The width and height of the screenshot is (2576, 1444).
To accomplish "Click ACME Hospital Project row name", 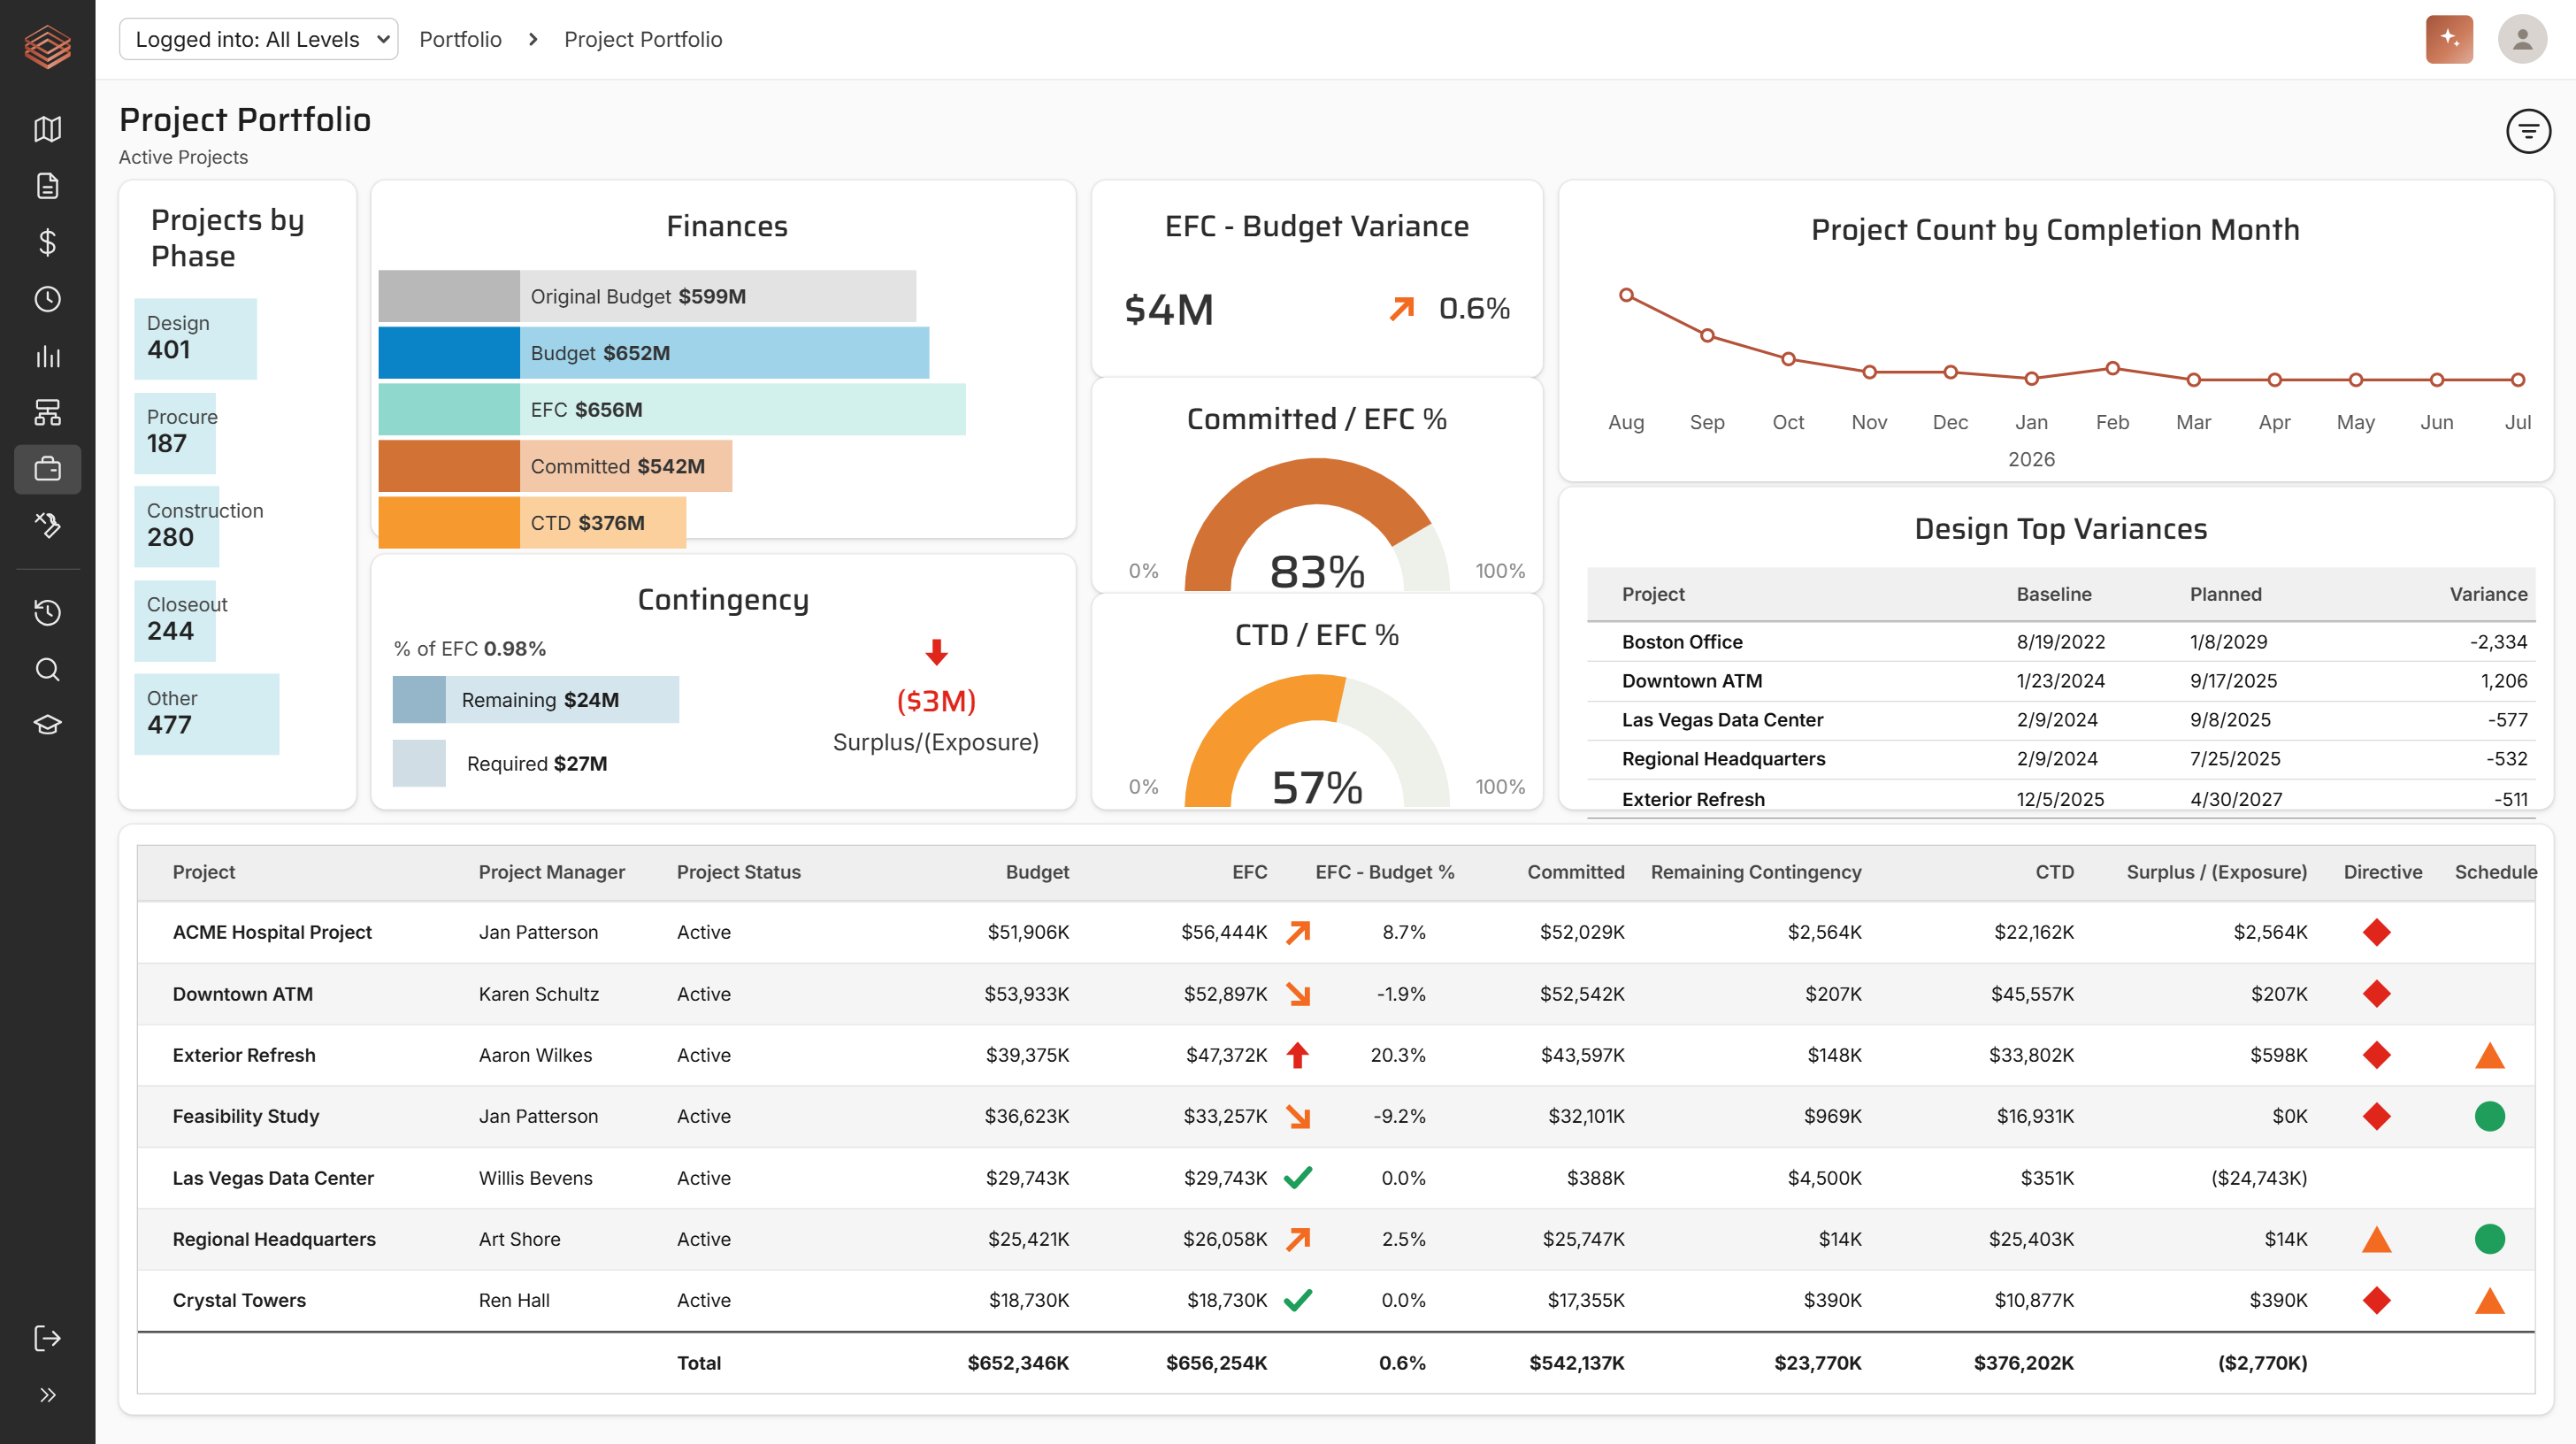I will tap(272, 932).
